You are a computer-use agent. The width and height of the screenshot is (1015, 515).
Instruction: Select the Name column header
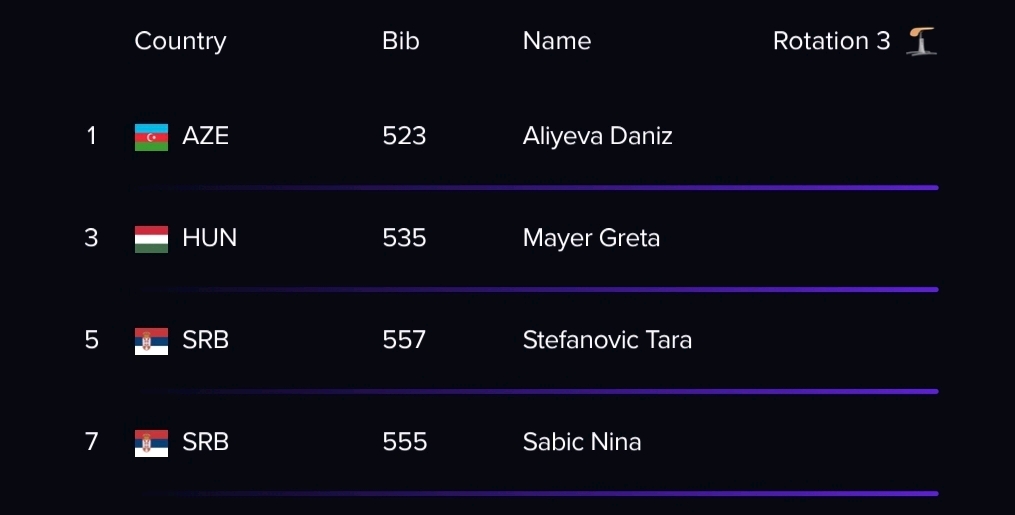click(557, 41)
